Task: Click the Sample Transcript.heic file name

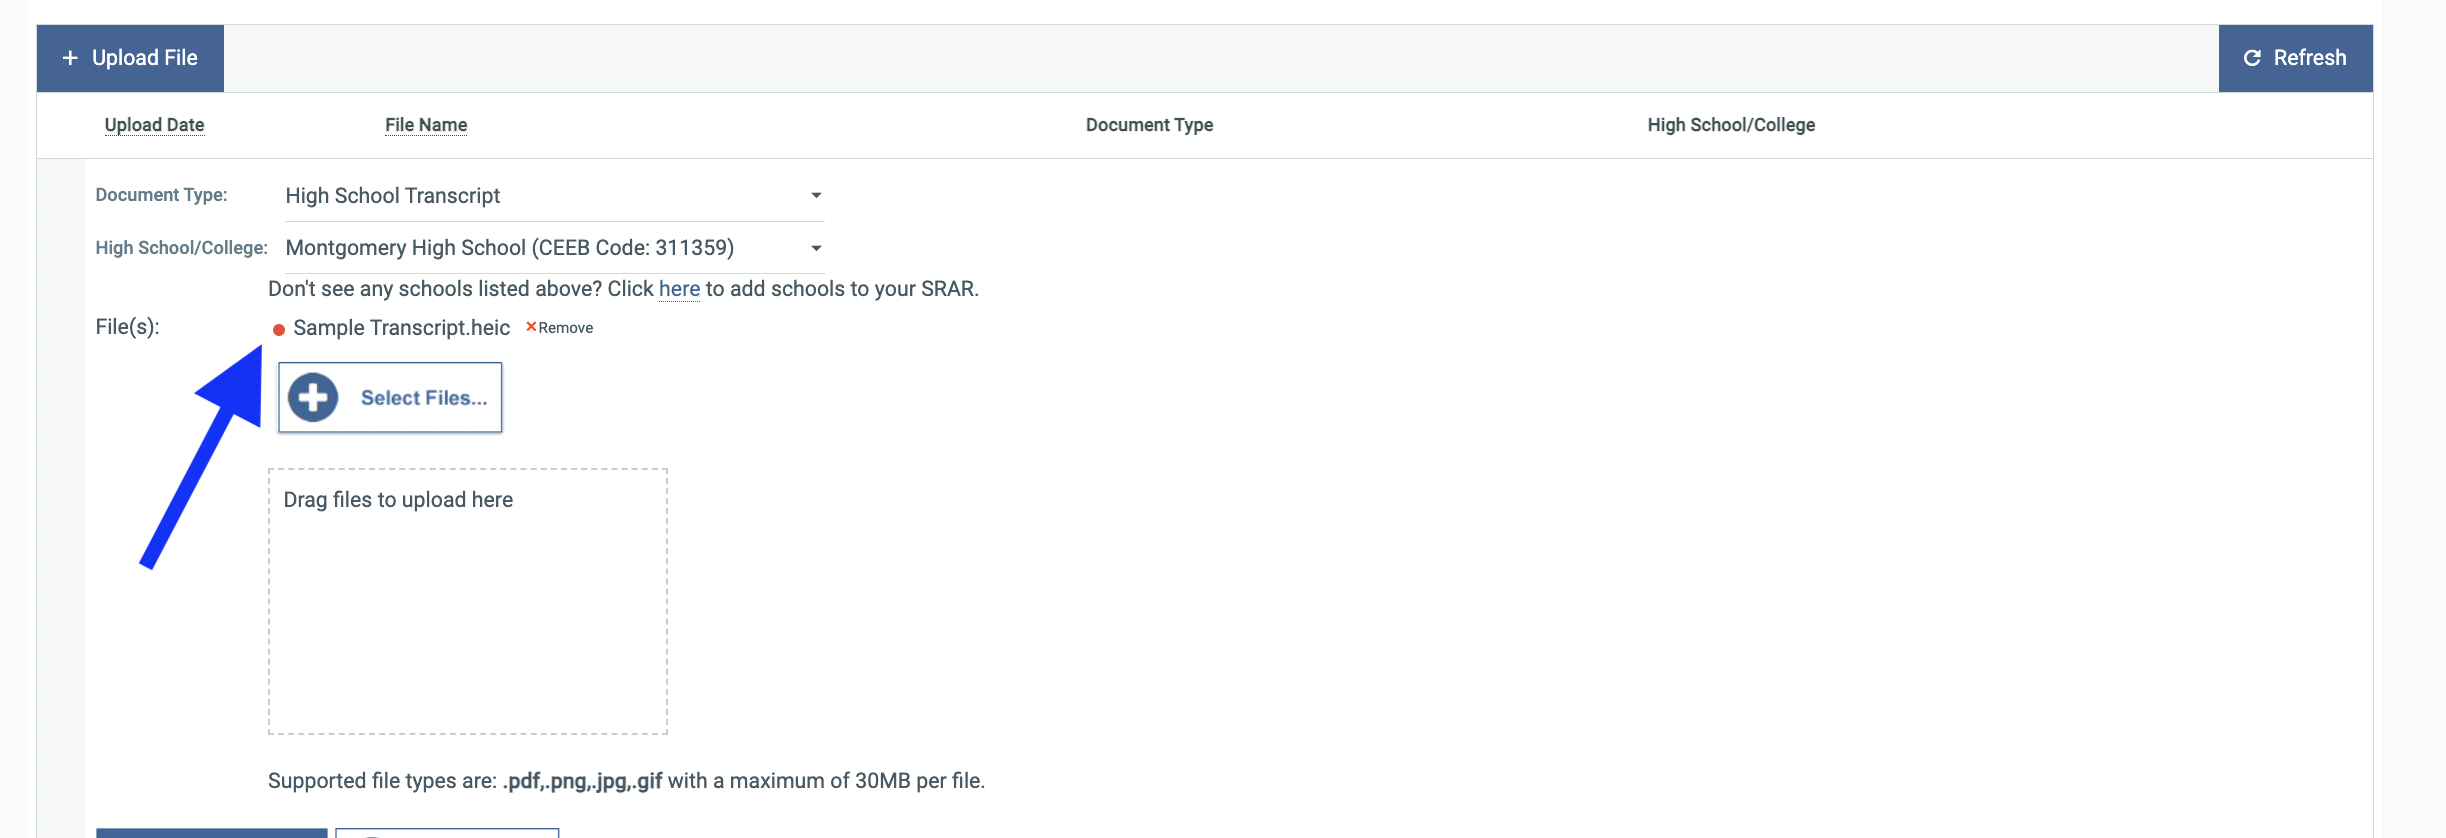Action: click(401, 328)
